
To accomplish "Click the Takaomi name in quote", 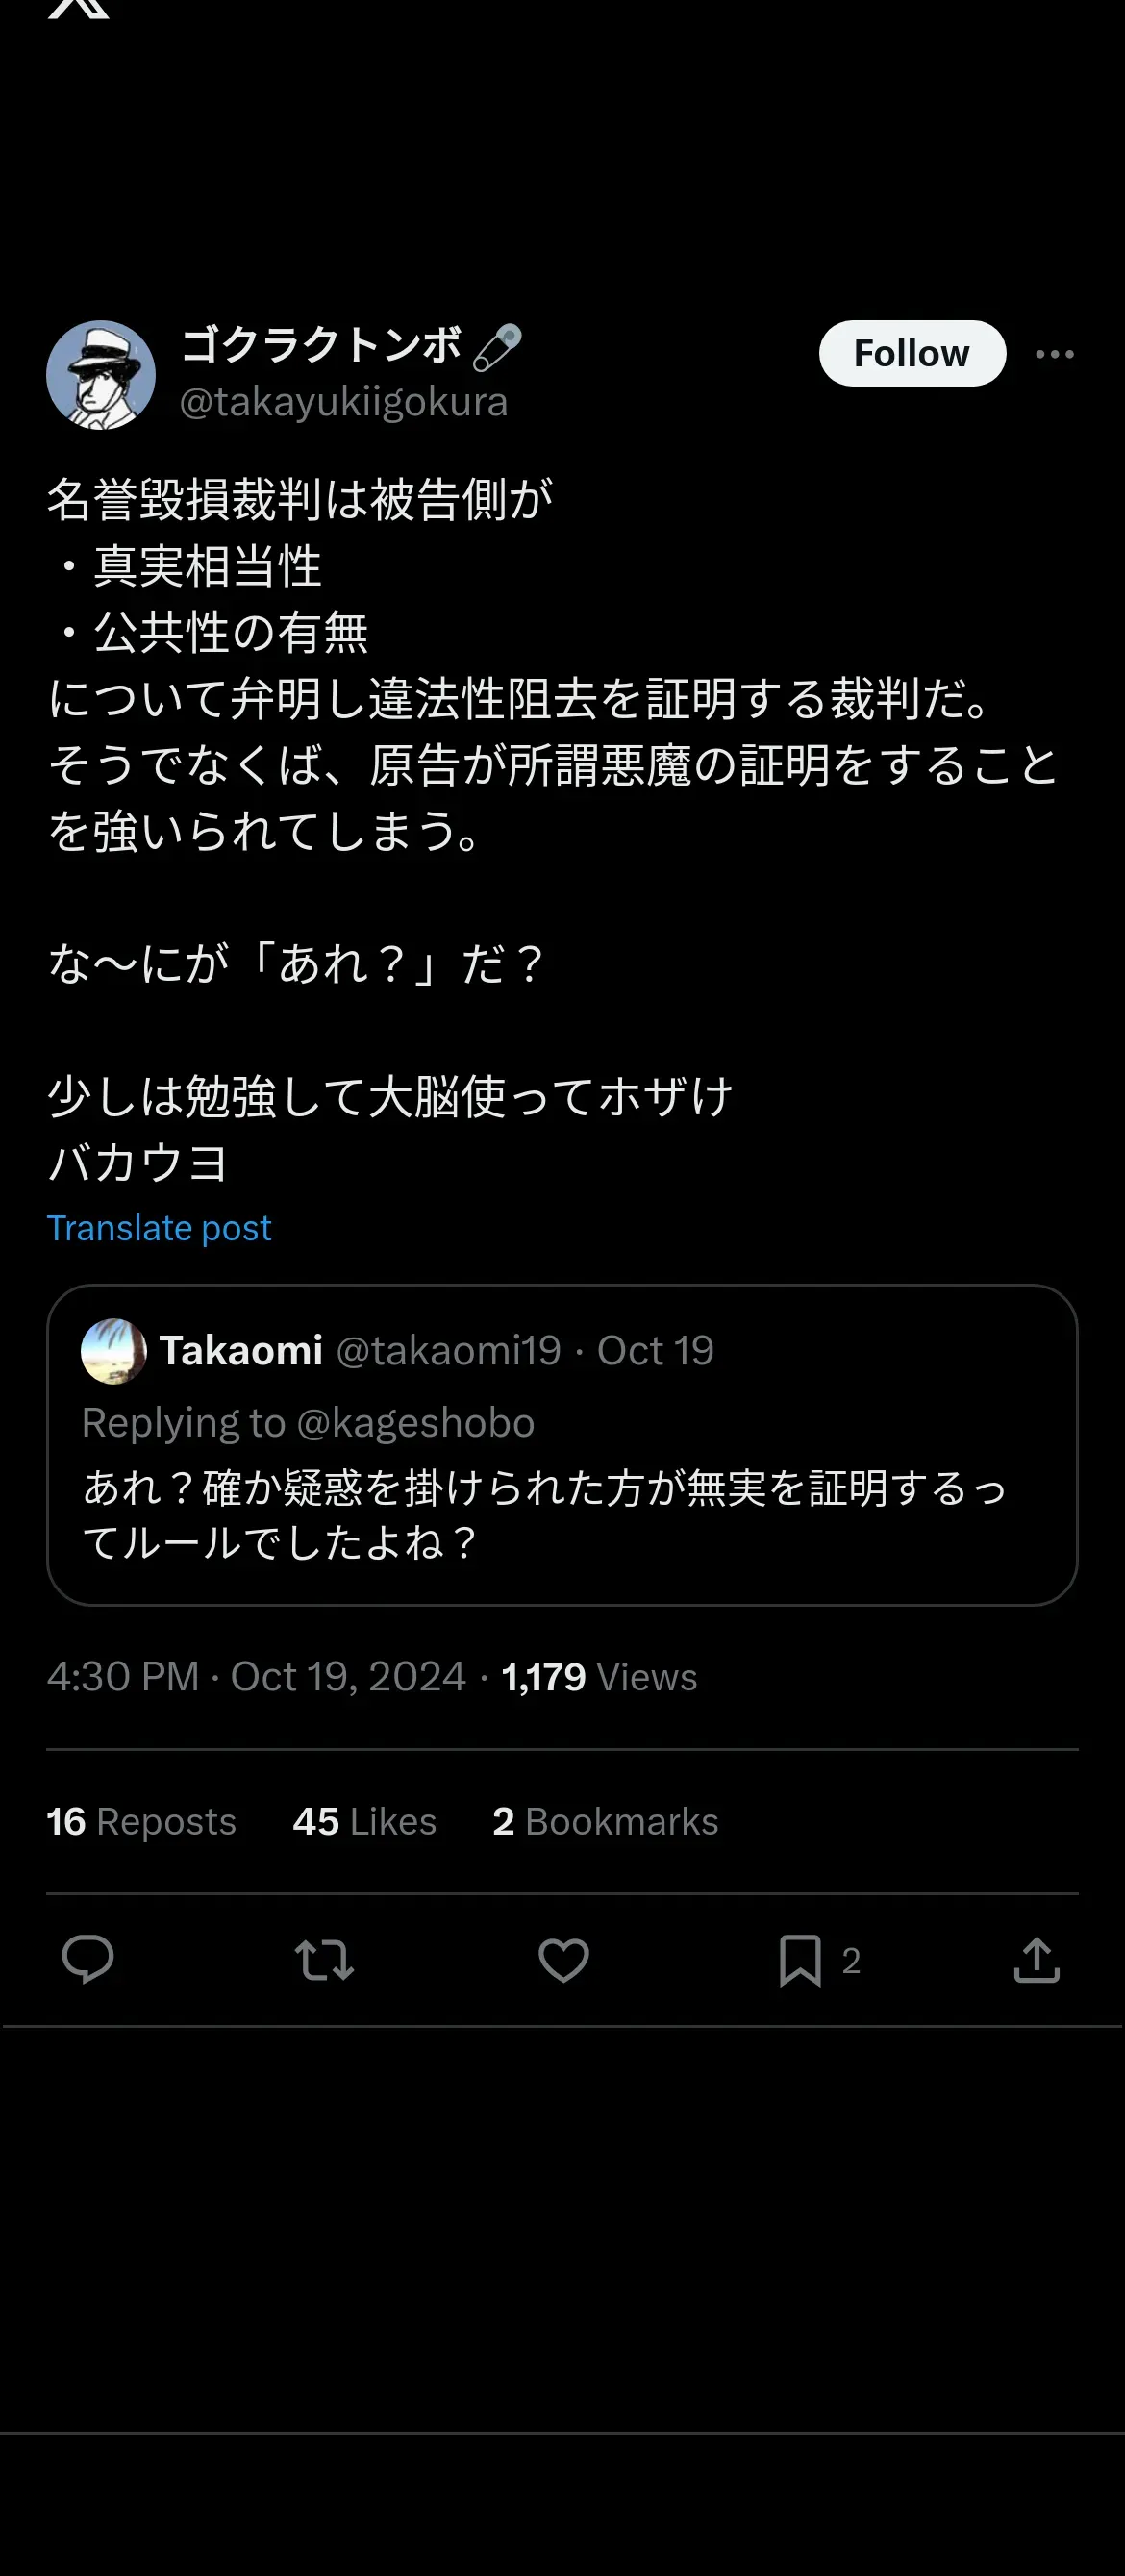I will [241, 1350].
